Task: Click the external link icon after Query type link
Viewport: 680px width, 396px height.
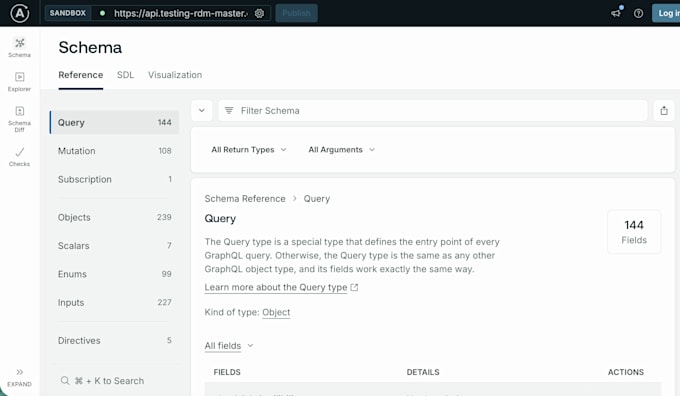Action: [354, 287]
